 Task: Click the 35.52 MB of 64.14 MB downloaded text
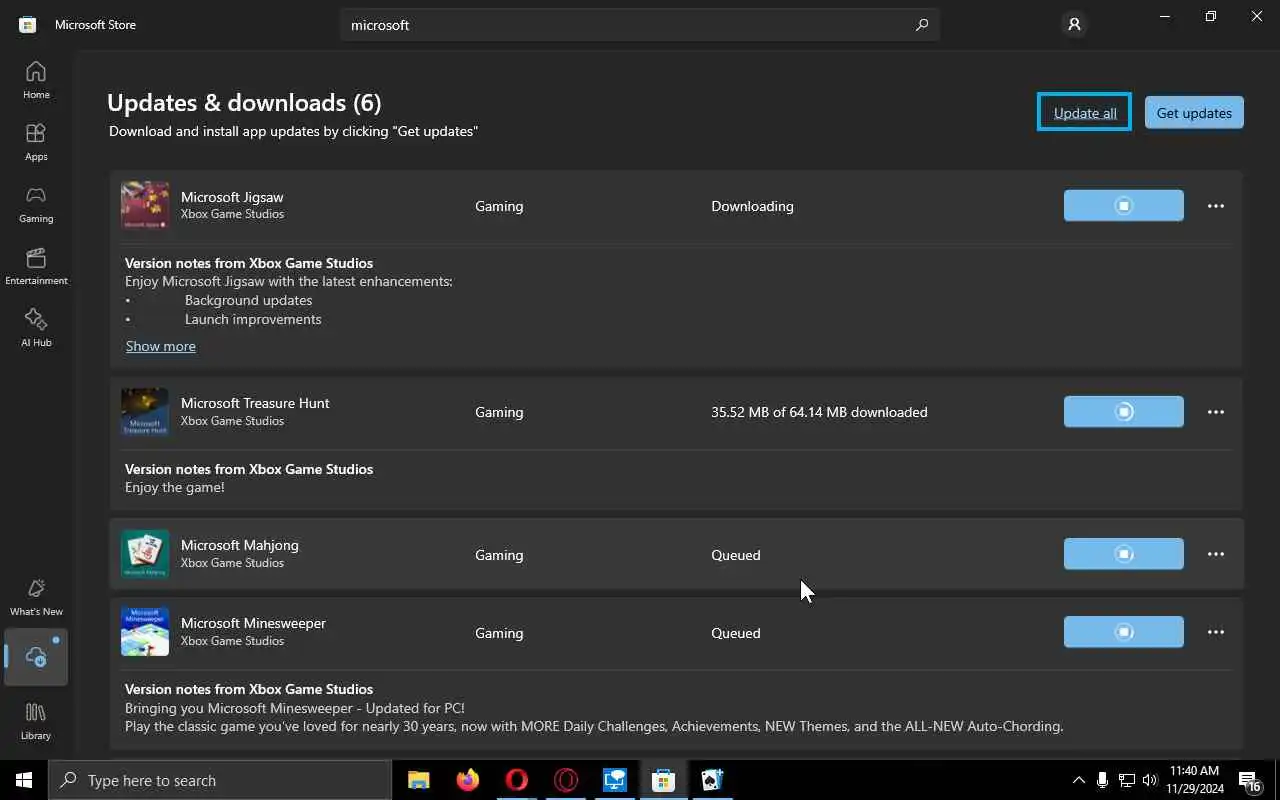819,412
